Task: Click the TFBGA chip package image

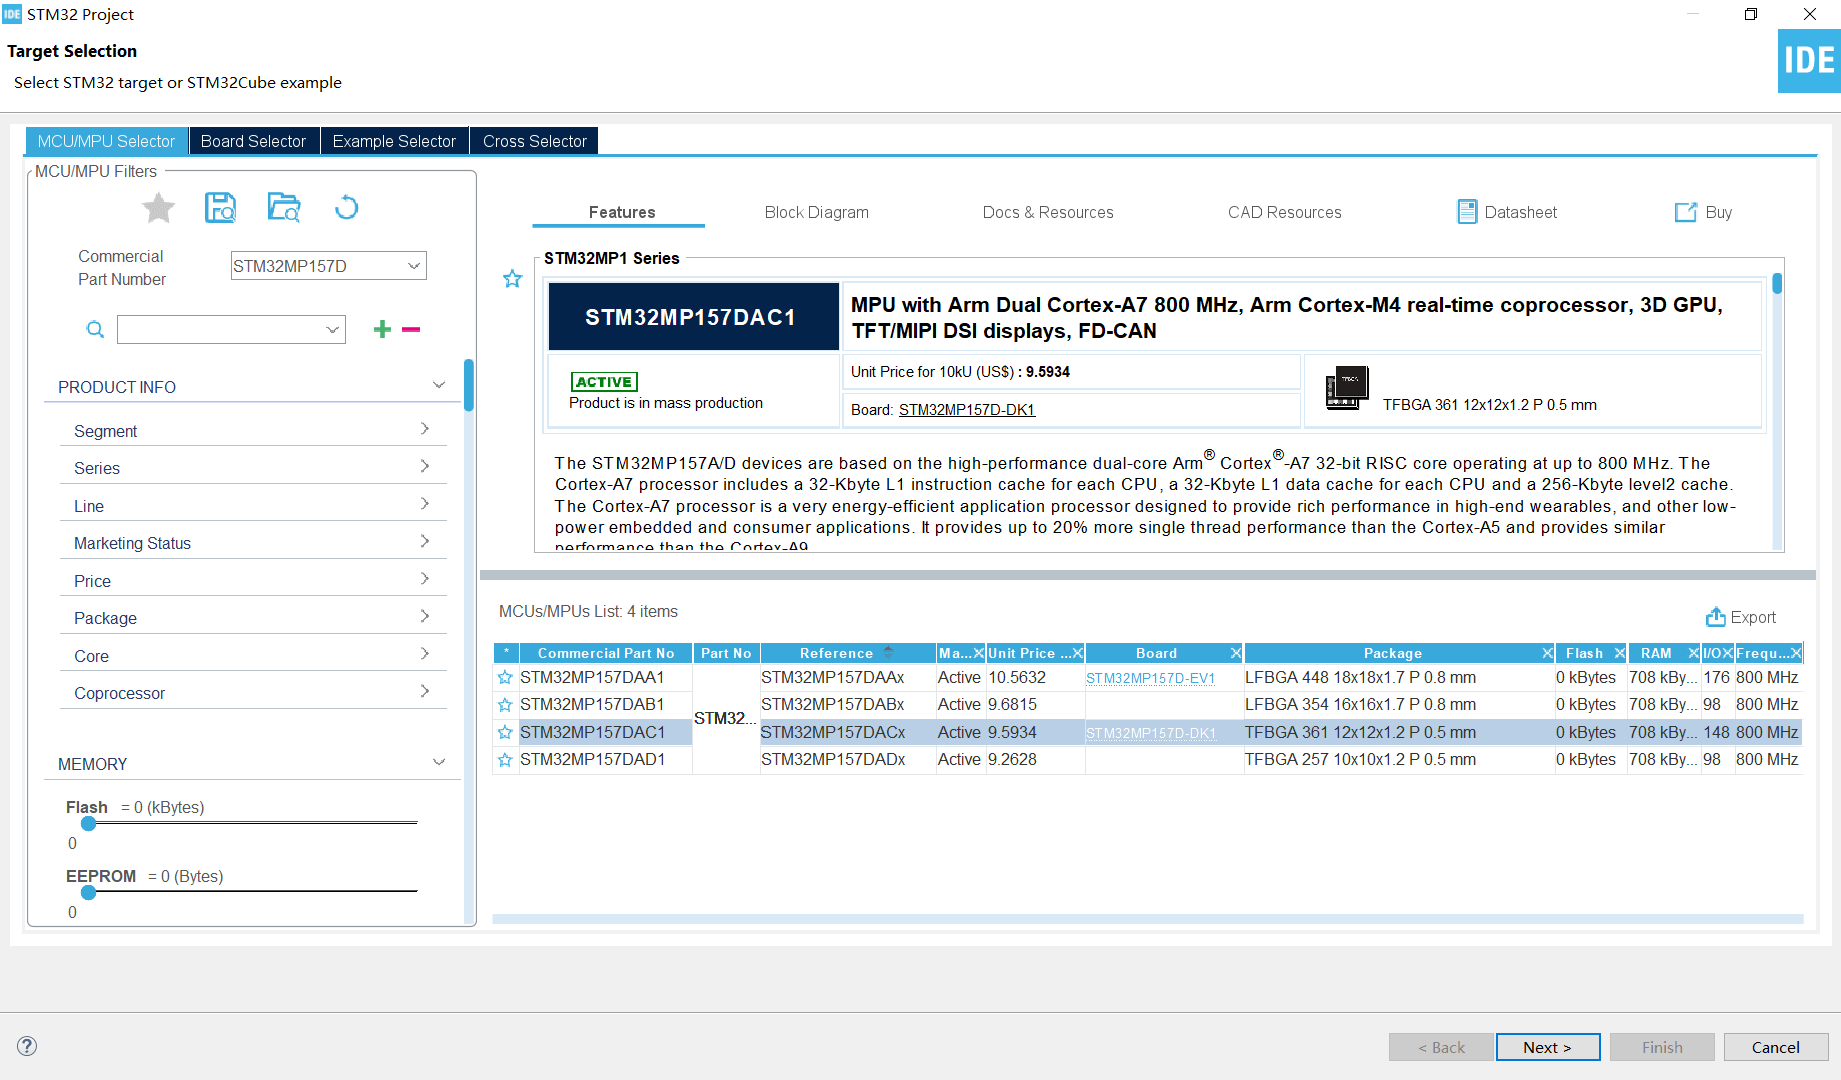Action: click(1347, 388)
